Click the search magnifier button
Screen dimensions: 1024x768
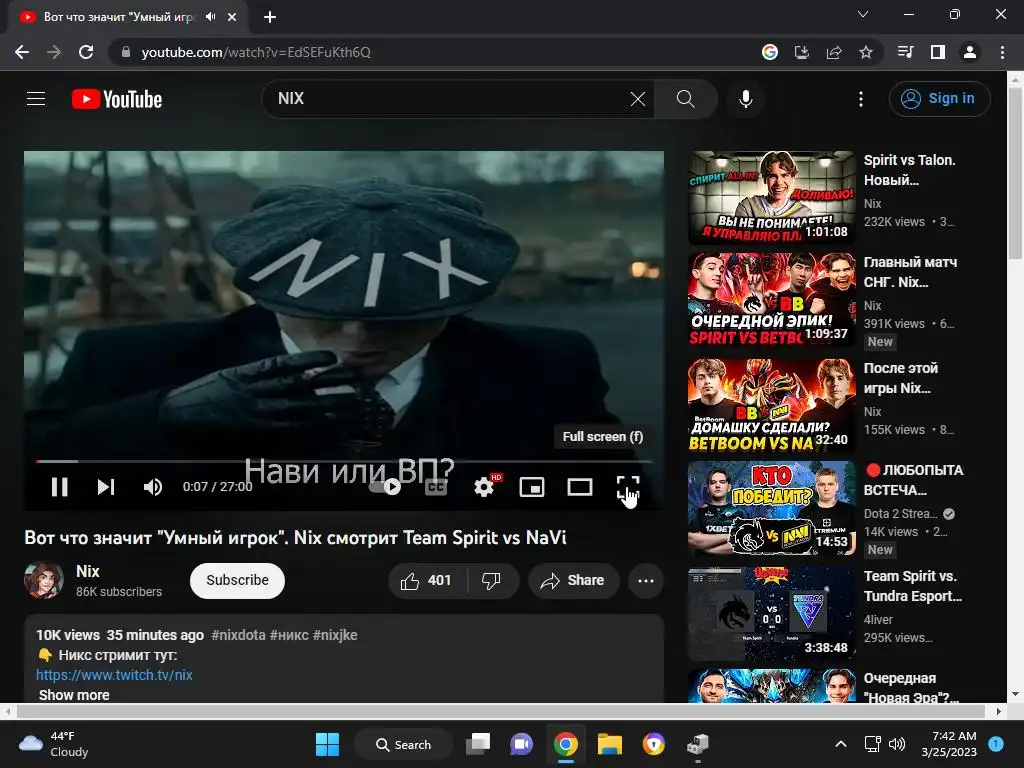pos(686,99)
